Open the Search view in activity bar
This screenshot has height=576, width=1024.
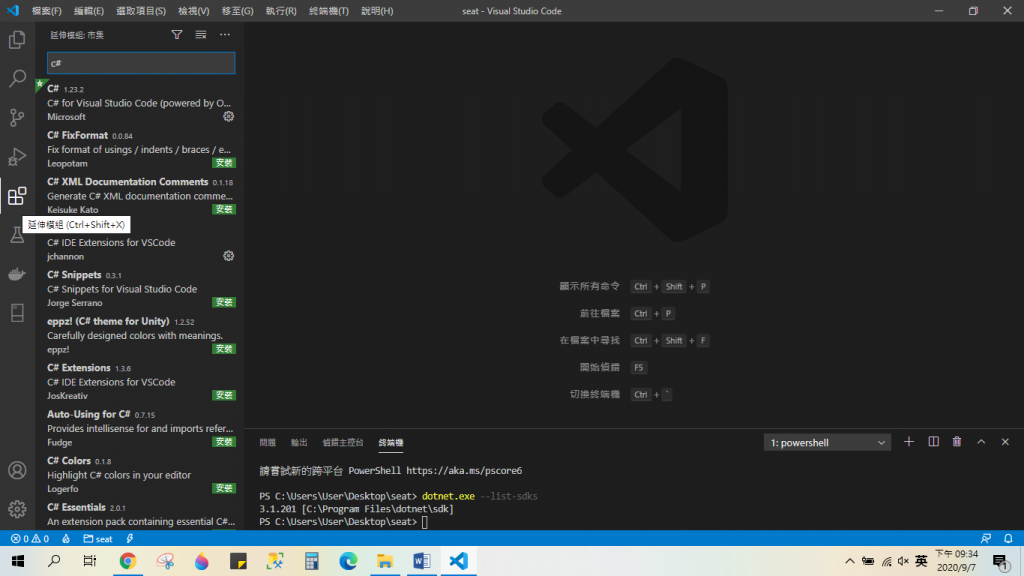(17, 78)
